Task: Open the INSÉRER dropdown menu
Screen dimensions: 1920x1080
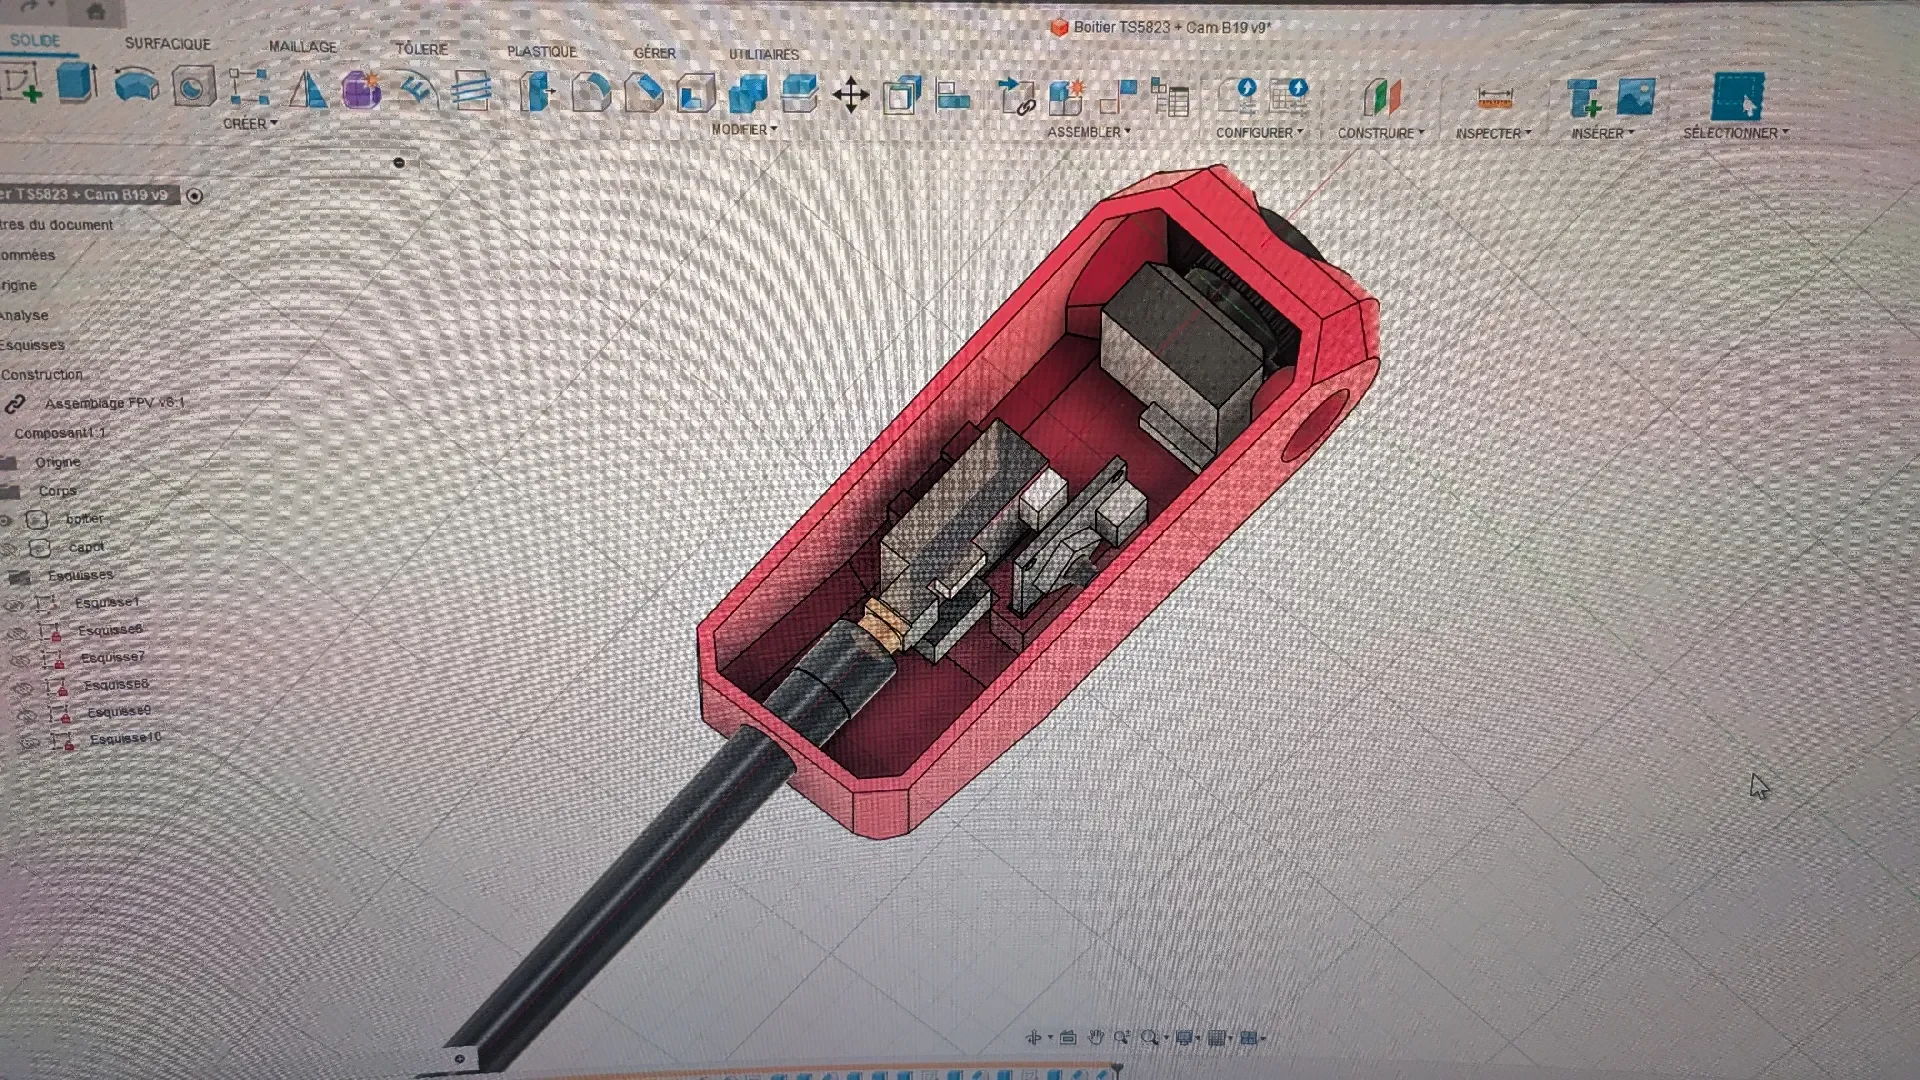Action: coord(1603,134)
